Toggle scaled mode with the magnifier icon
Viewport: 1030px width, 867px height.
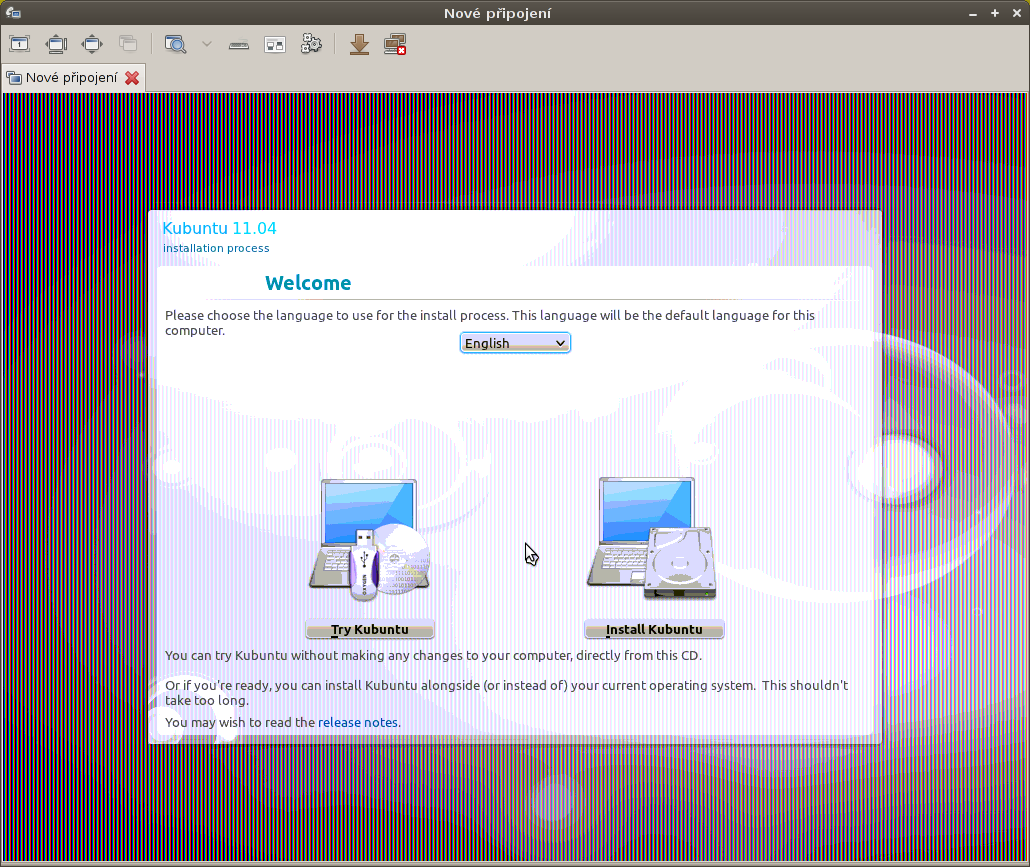(175, 44)
